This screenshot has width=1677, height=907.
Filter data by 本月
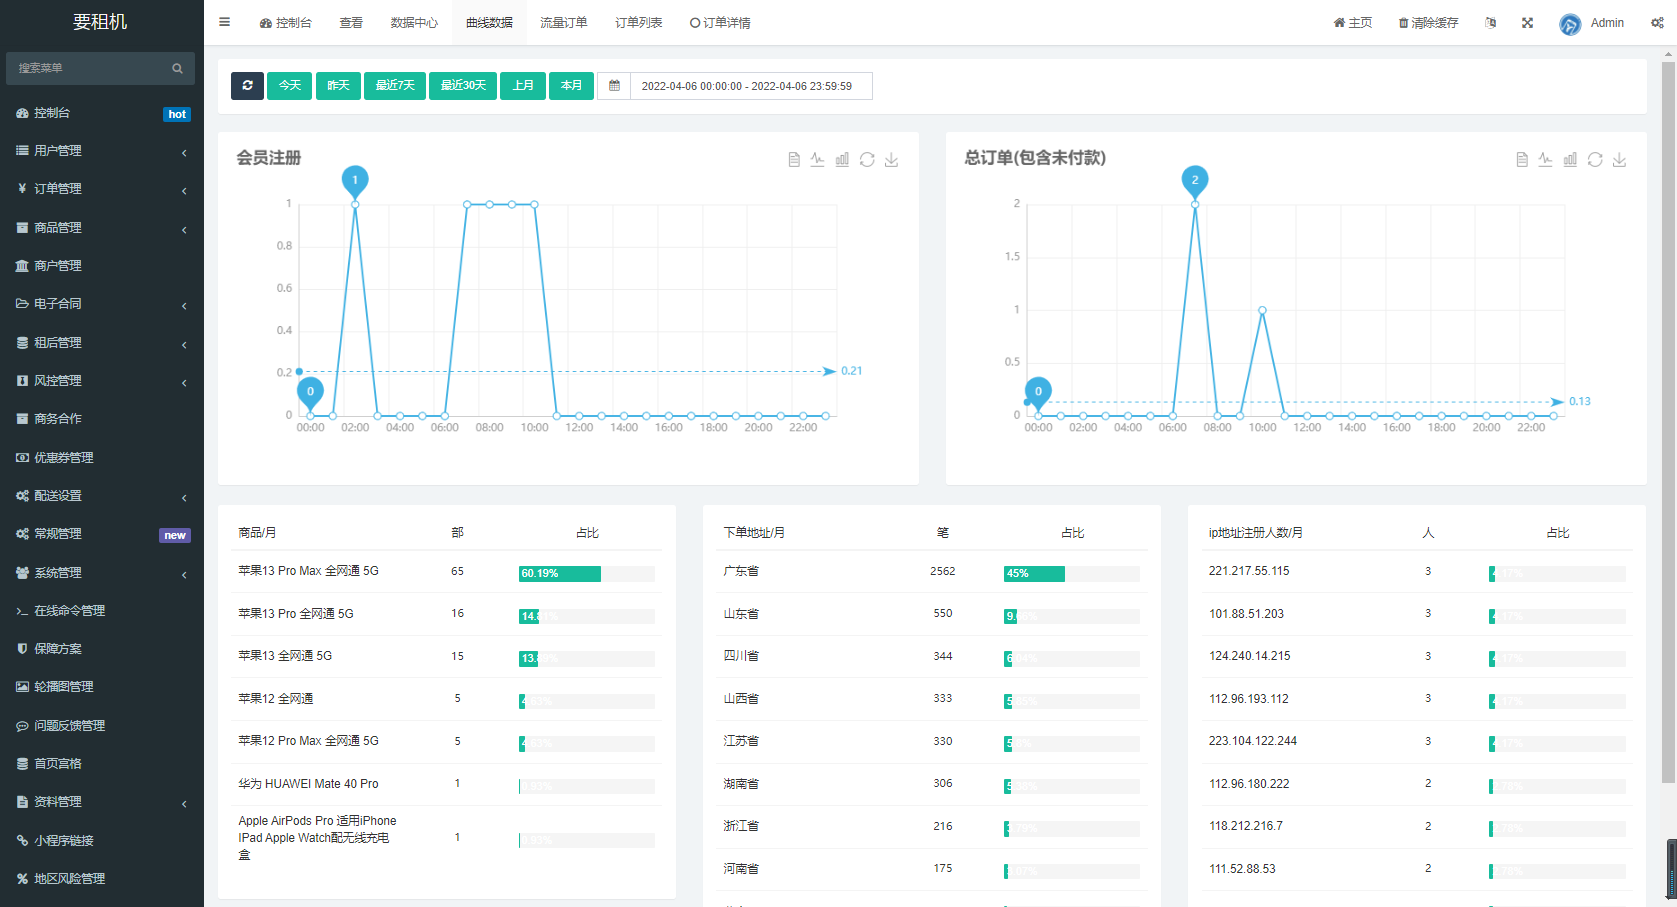point(571,86)
